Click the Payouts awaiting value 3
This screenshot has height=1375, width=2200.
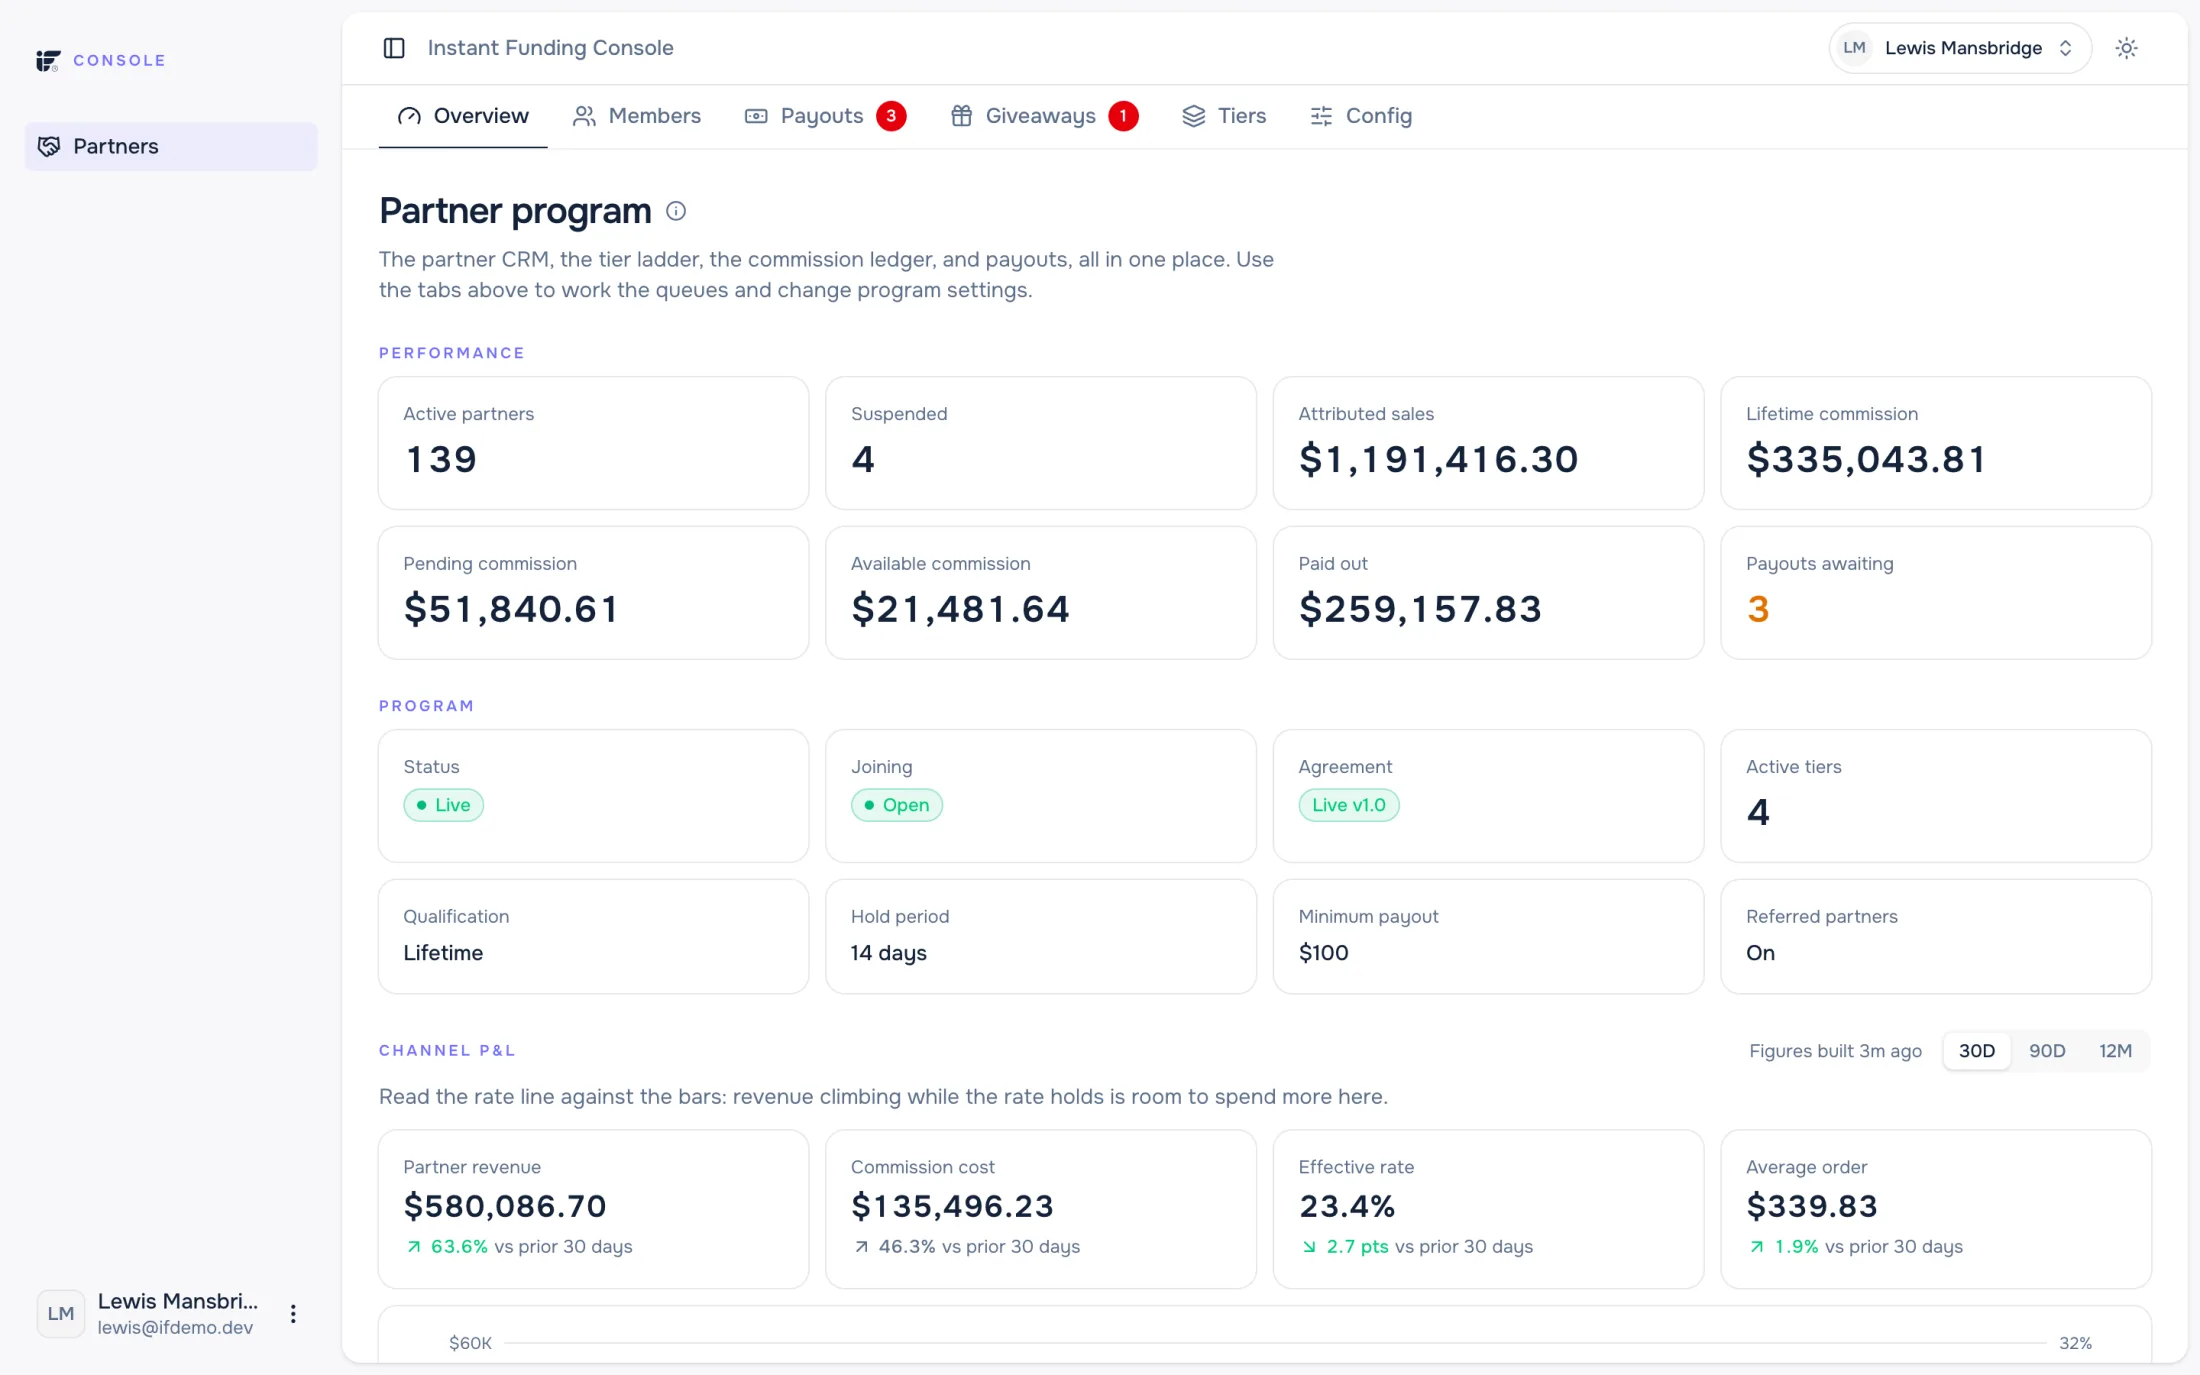pyautogui.click(x=1758, y=609)
